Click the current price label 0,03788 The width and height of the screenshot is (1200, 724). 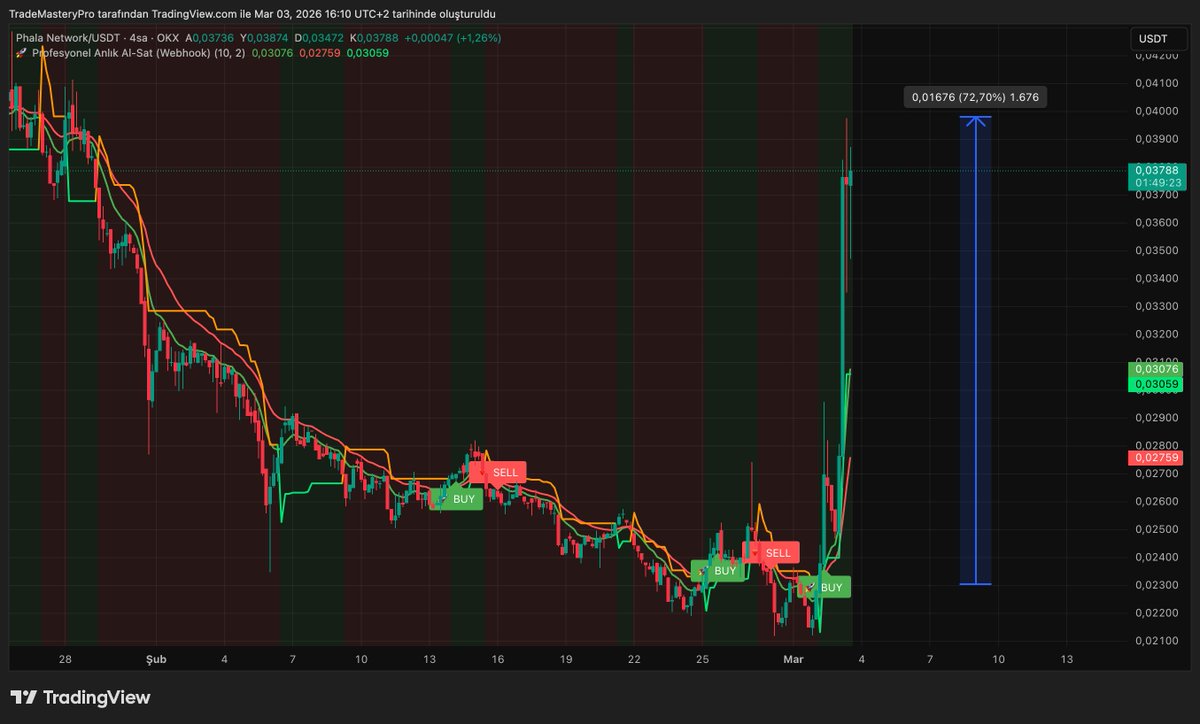tap(1157, 170)
